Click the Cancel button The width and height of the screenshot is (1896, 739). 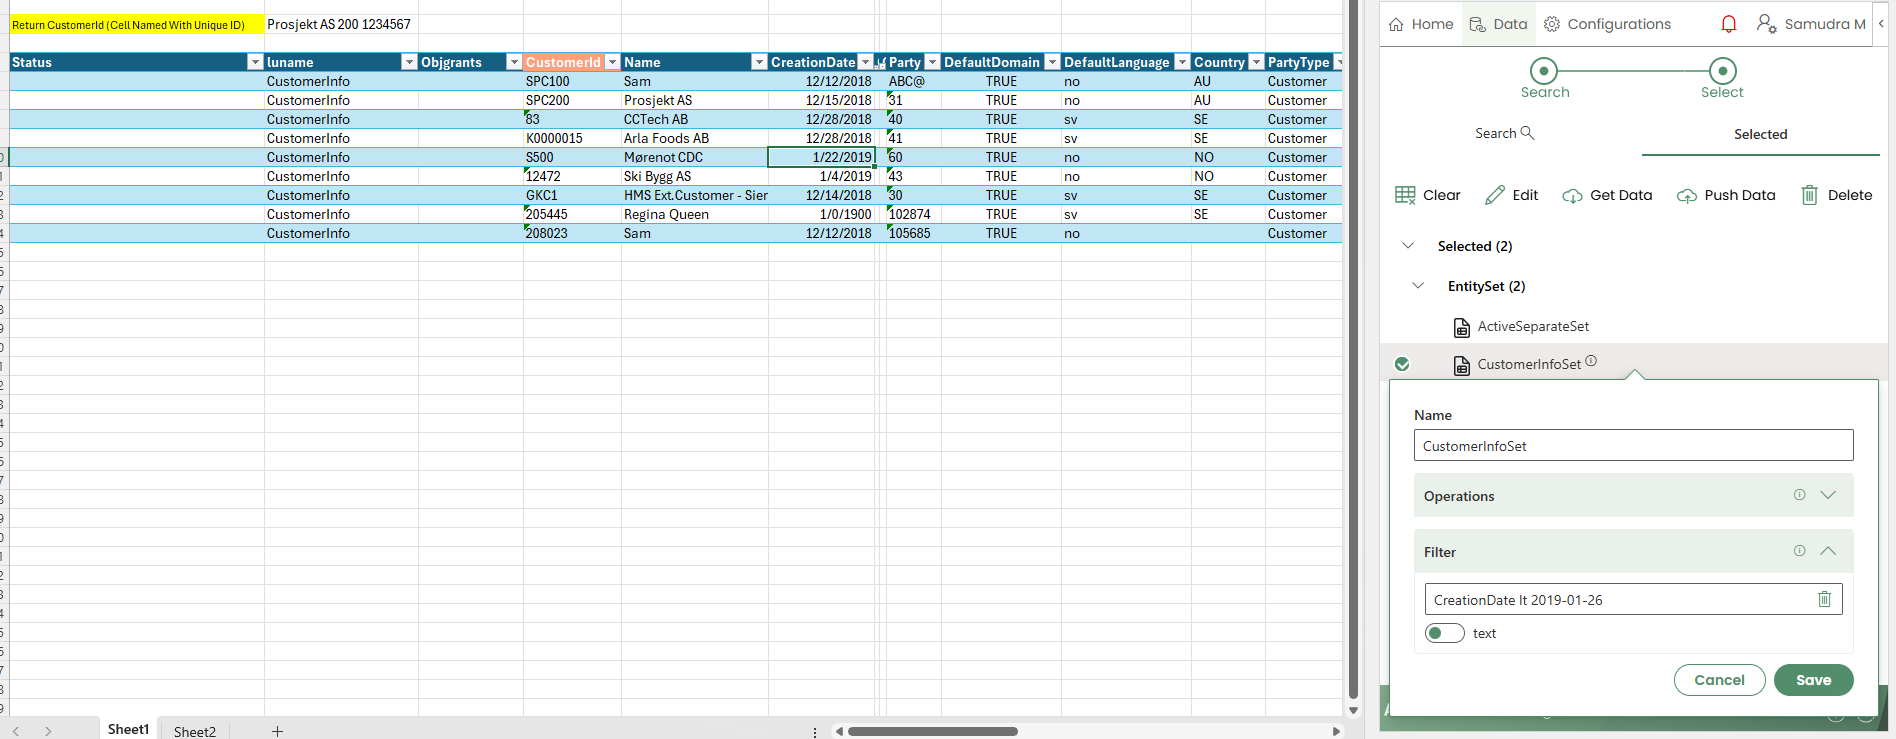[x=1719, y=680]
